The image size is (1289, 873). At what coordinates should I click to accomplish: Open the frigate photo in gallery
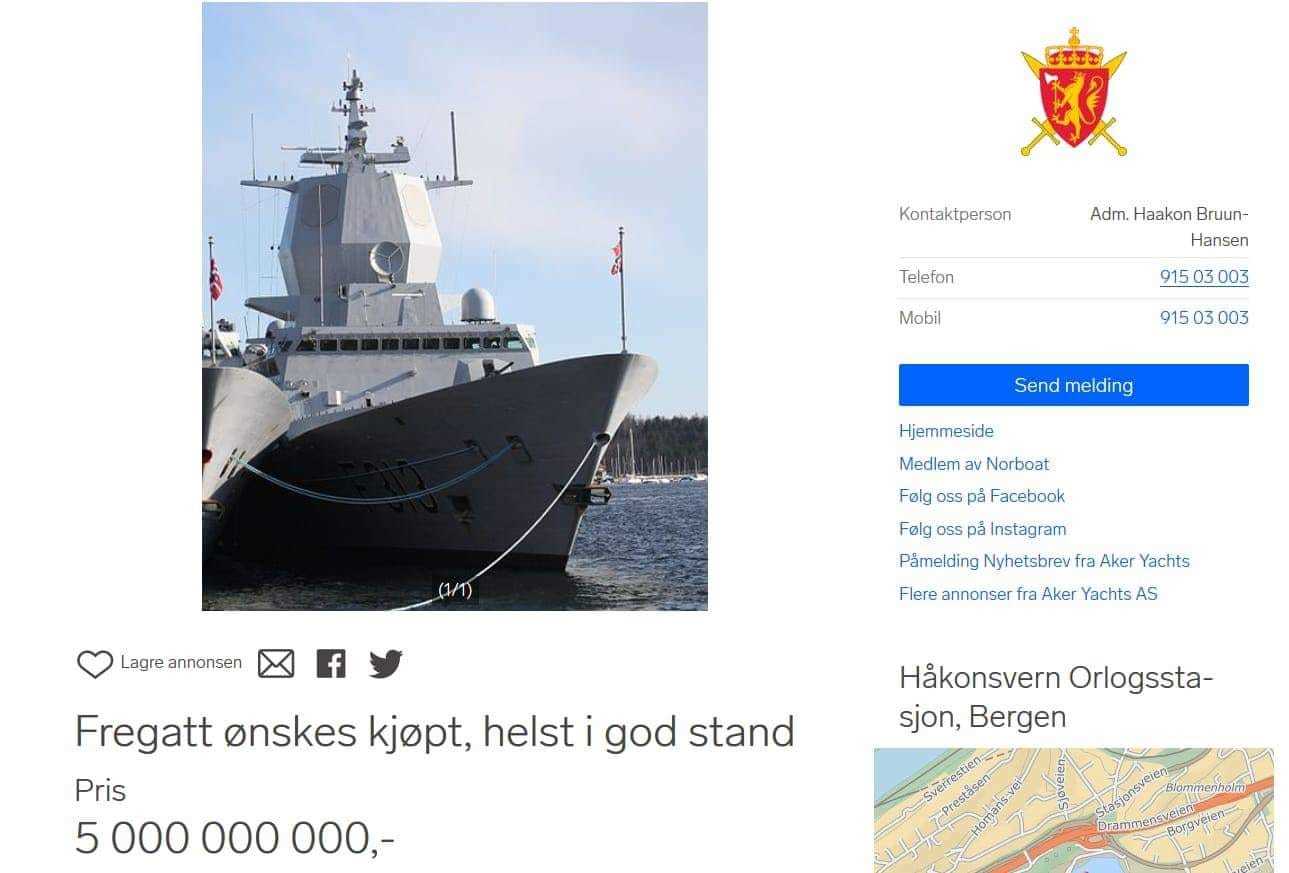tap(455, 306)
